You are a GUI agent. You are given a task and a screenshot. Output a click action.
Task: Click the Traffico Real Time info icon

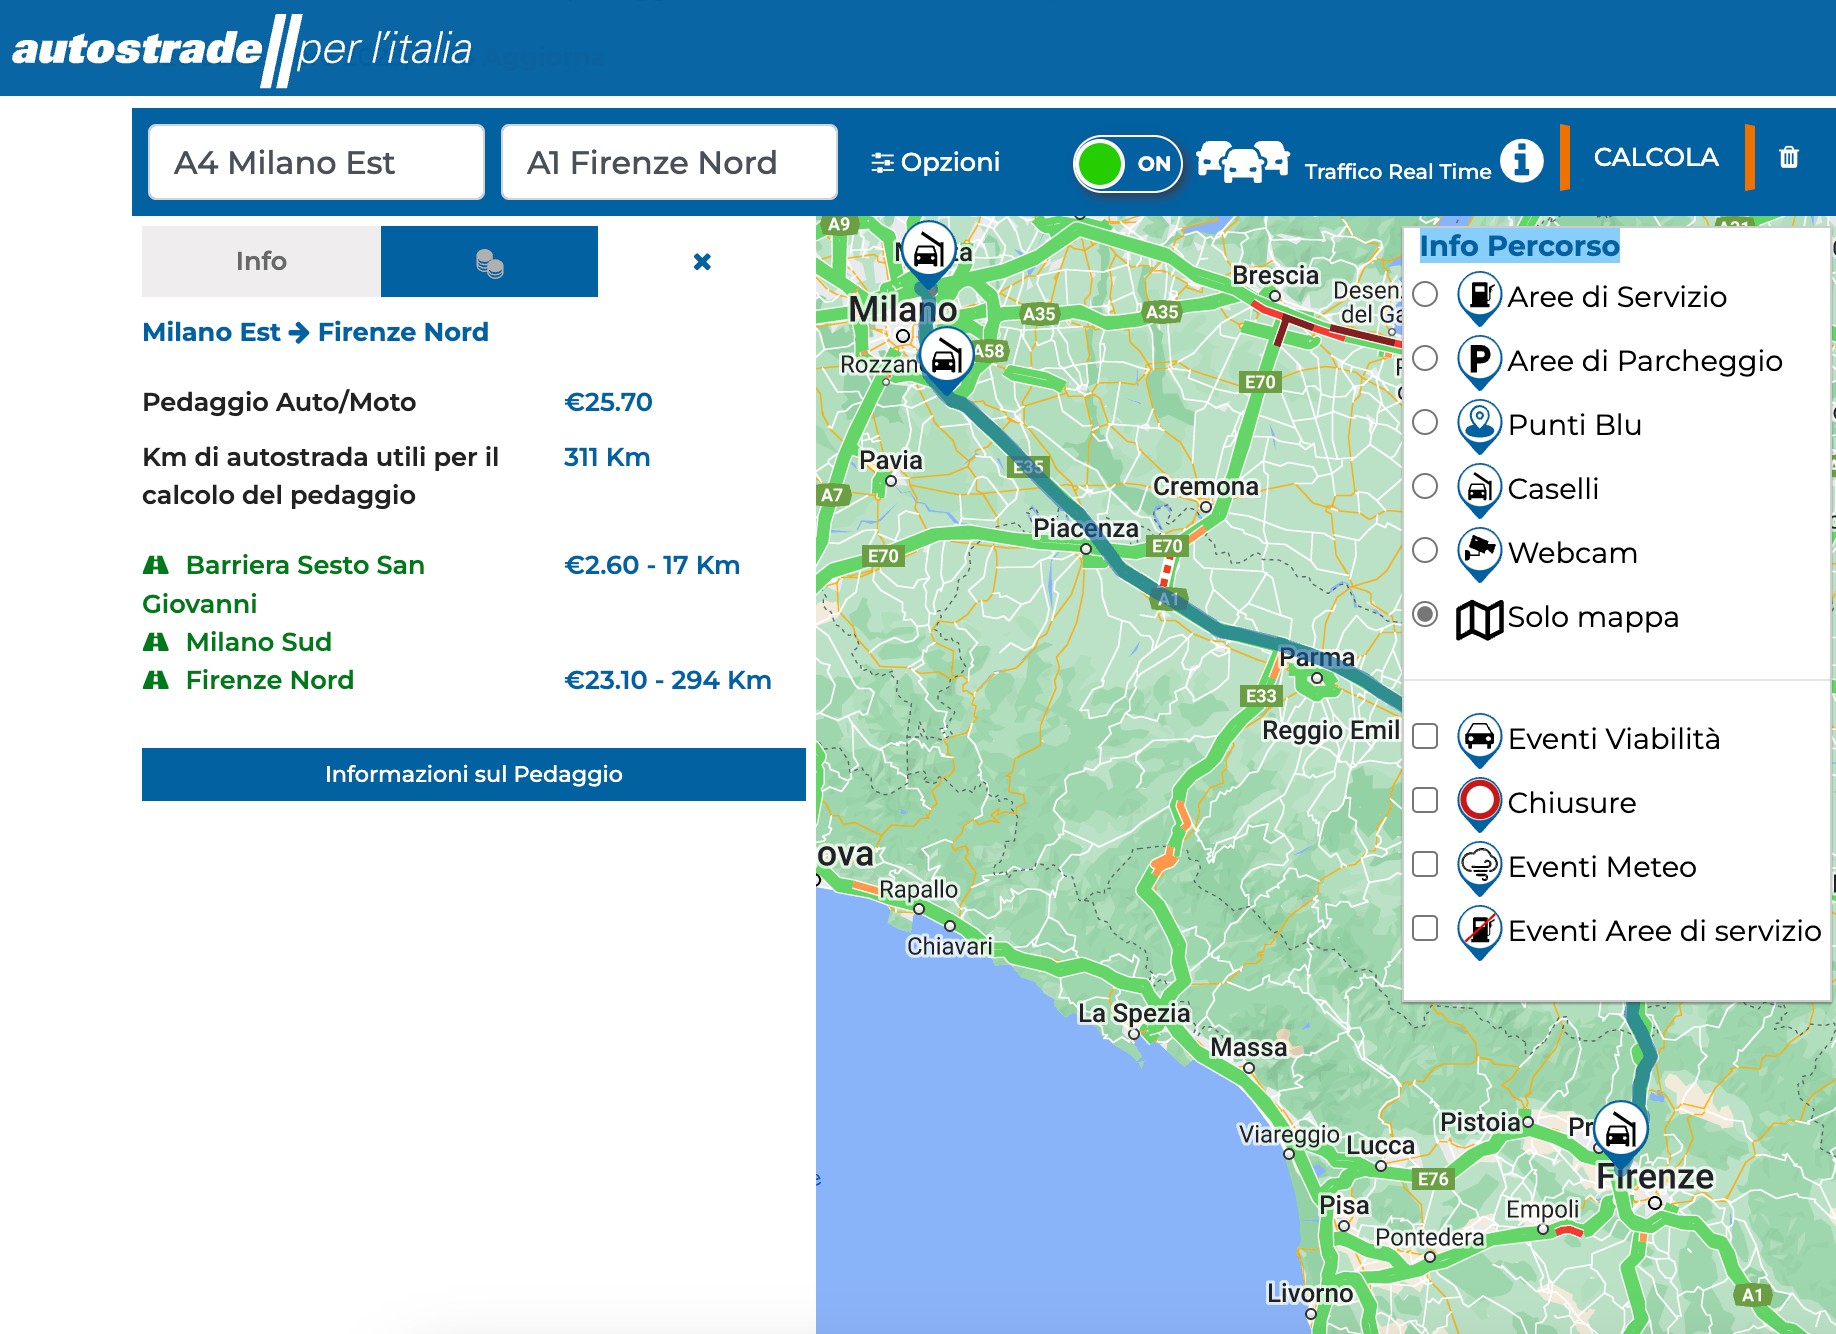click(x=1521, y=160)
